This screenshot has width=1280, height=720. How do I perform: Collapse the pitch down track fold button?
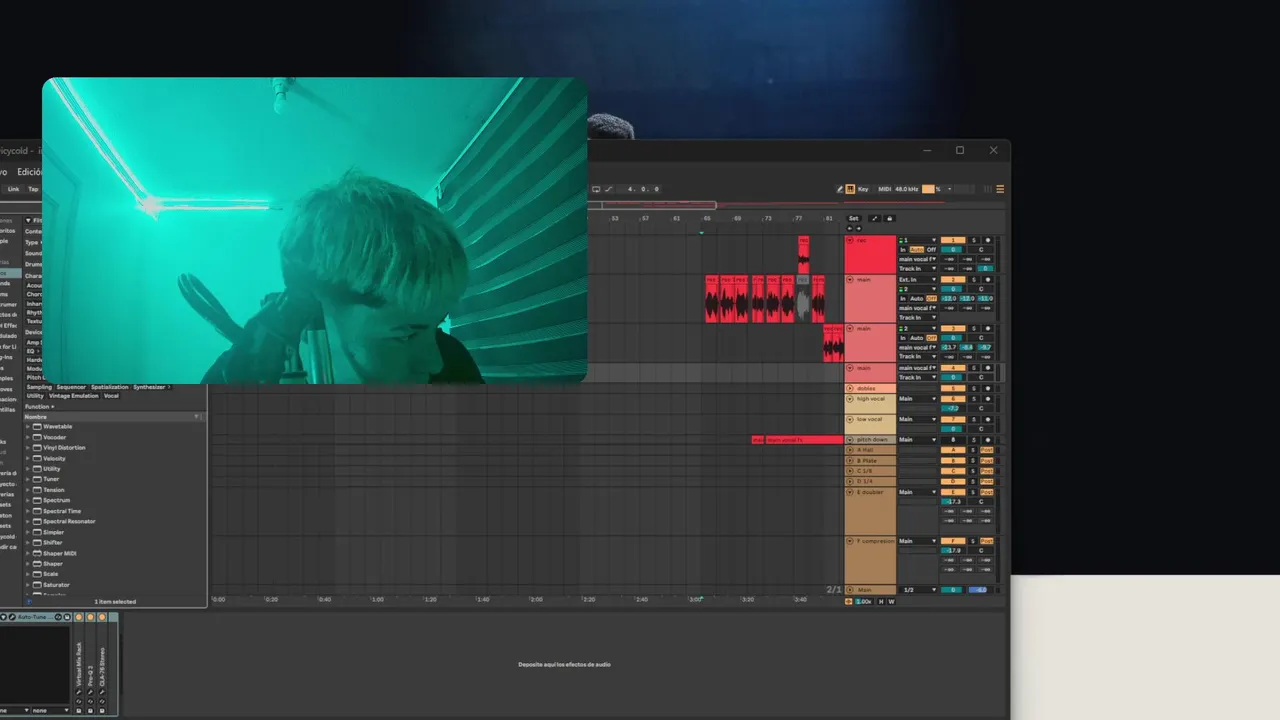tap(850, 440)
